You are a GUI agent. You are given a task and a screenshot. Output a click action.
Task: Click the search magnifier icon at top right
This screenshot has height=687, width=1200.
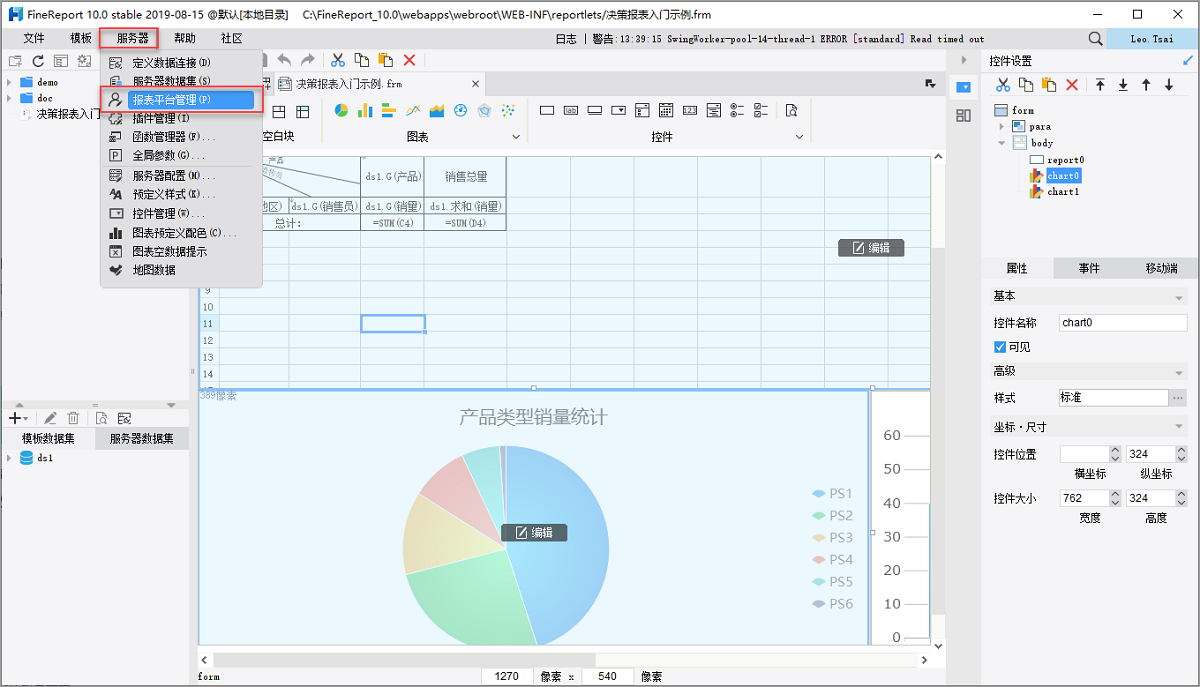click(1095, 39)
